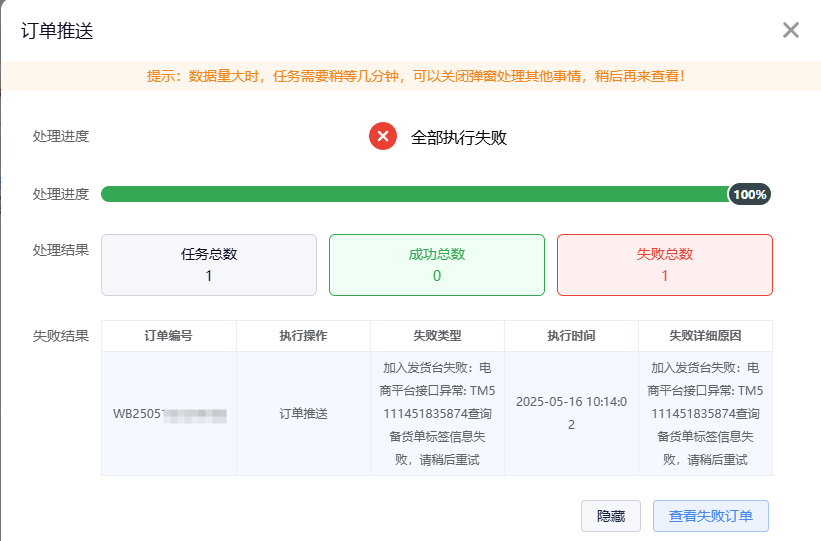Click the 订单推送 dialog title
The height and width of the screenshot is (541, 821).
coord(57,31)
